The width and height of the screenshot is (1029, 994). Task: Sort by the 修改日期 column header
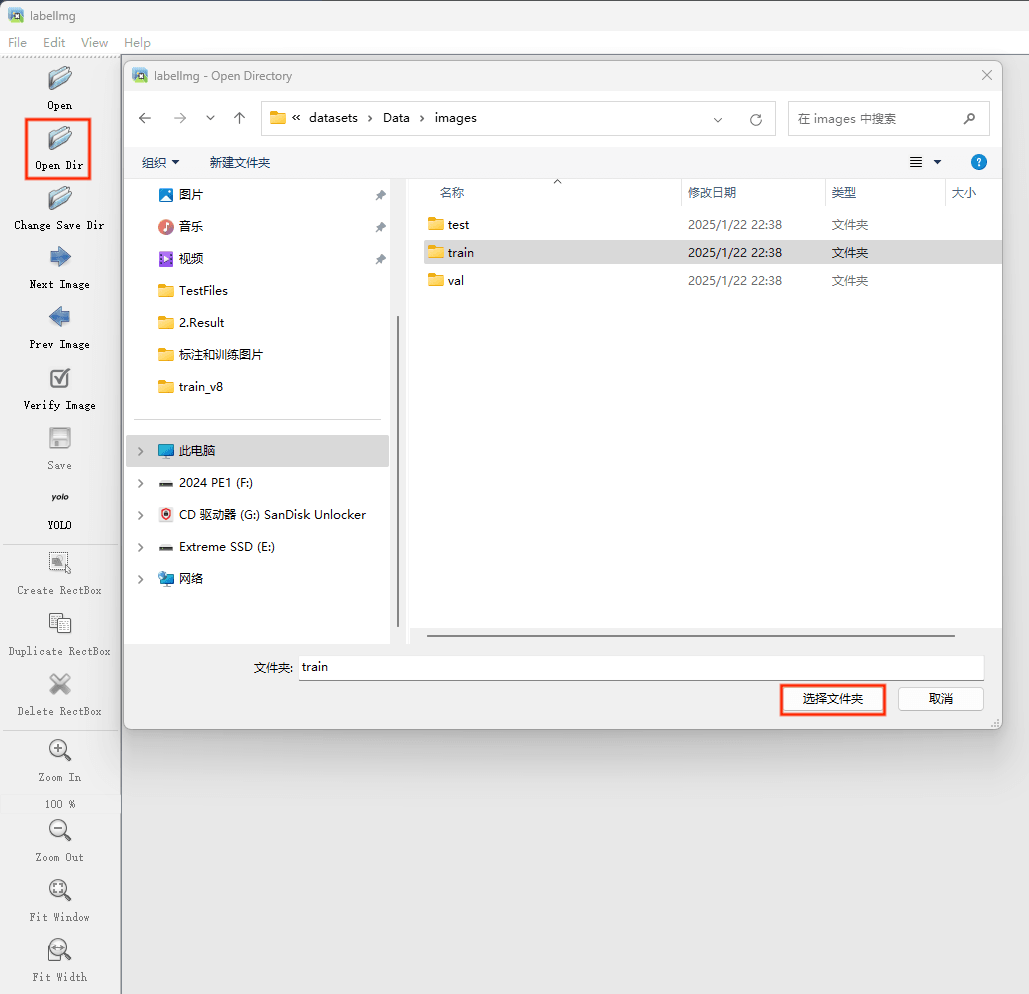tap(711, 193)
